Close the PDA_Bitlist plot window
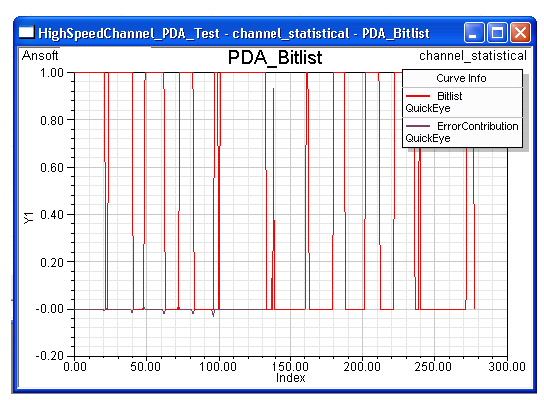The height and width of the screenshot is (400, 544). (520, 33)
